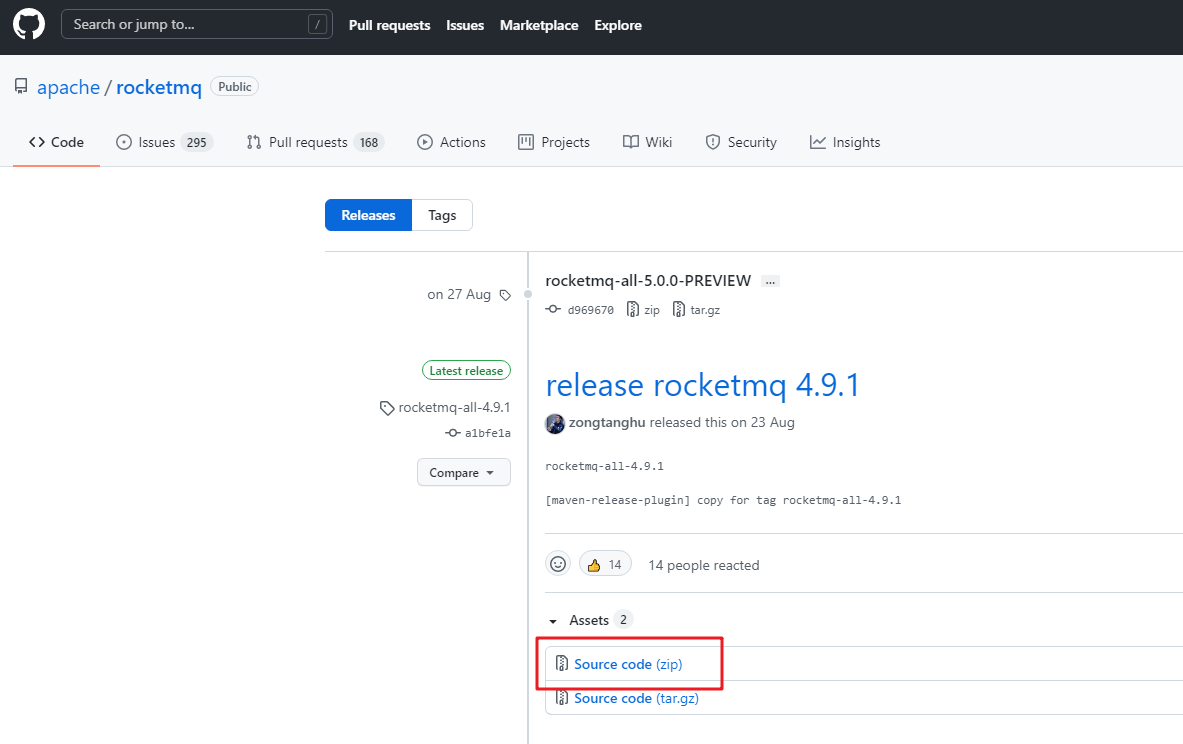
Task: Click the repository book icon
Action: (x=21, y=87)
